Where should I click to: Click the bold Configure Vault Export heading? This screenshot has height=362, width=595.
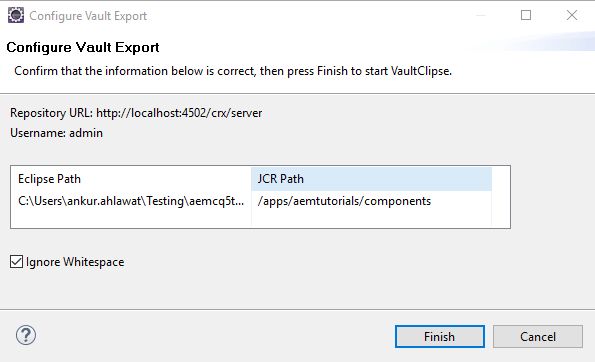pyautogui.click(x=83, y=47)
